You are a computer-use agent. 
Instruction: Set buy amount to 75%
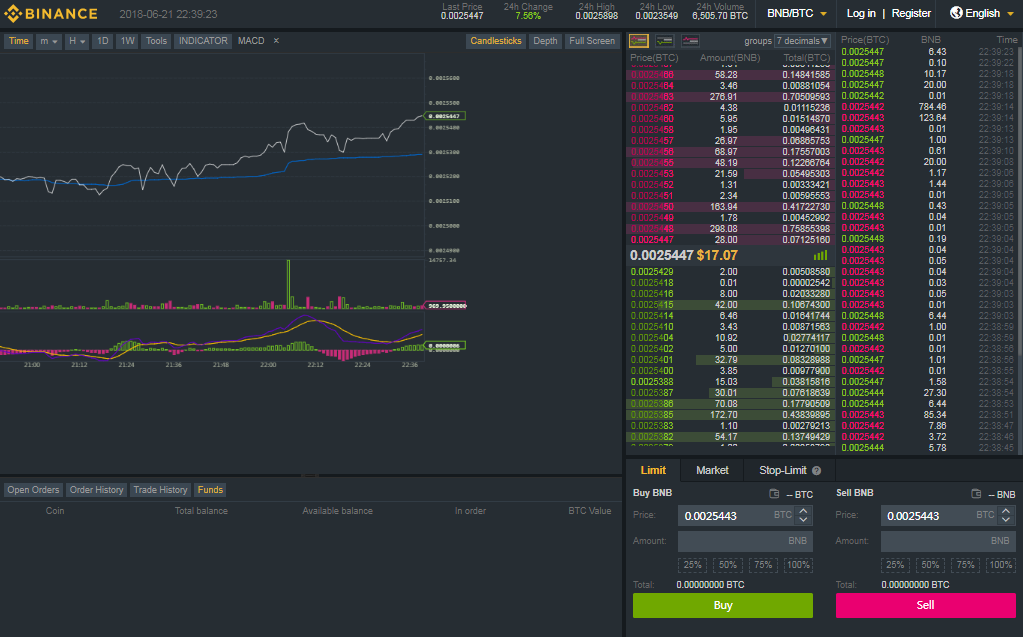click(x=763, y=565)
